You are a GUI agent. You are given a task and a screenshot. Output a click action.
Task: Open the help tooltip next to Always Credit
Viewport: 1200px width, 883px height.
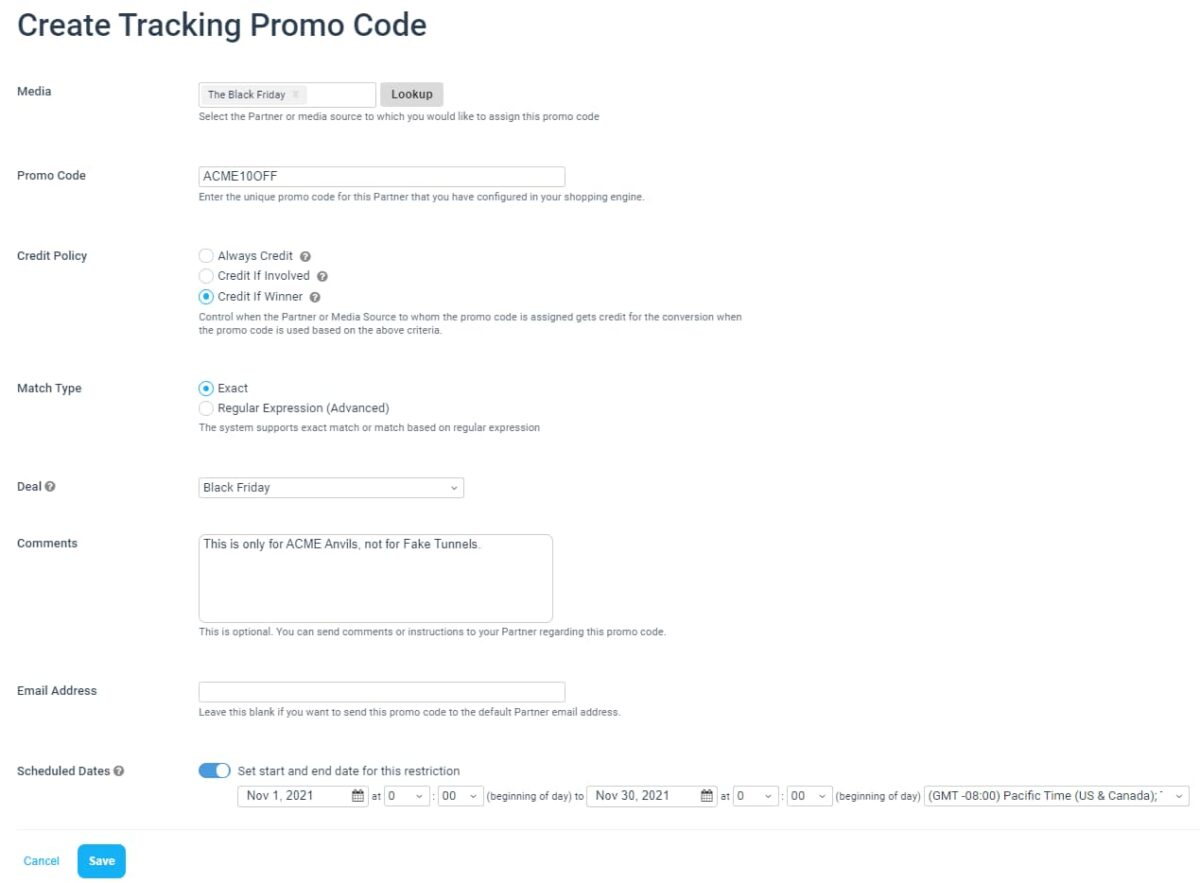pyautogui.click(x=306, y=255)
